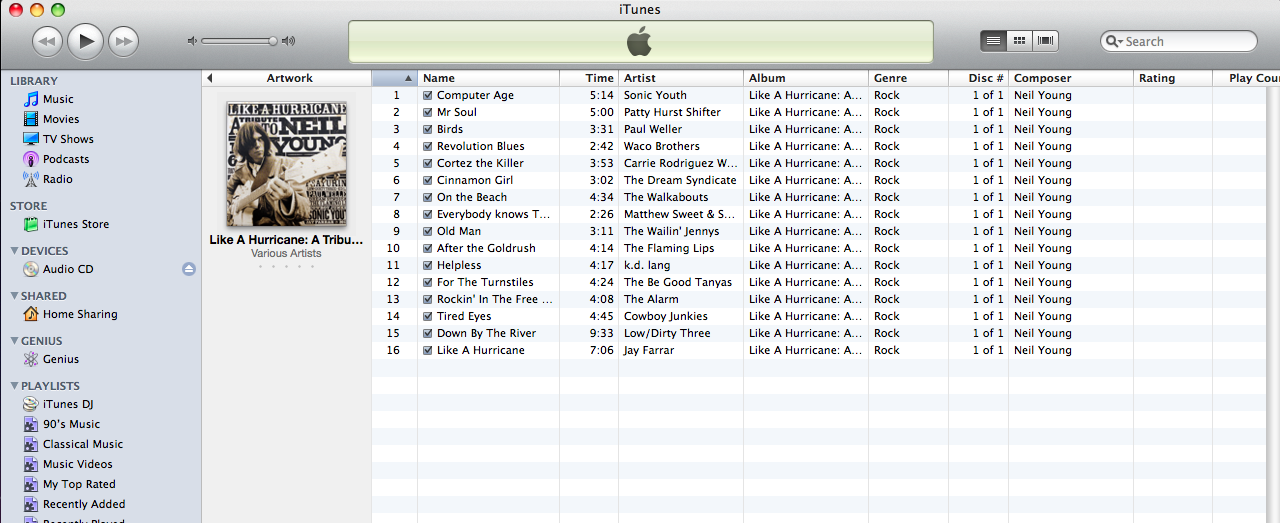Collapse the PLAYLISTS section
This screenshot has width=1280, height=523.
pos(14,386)
